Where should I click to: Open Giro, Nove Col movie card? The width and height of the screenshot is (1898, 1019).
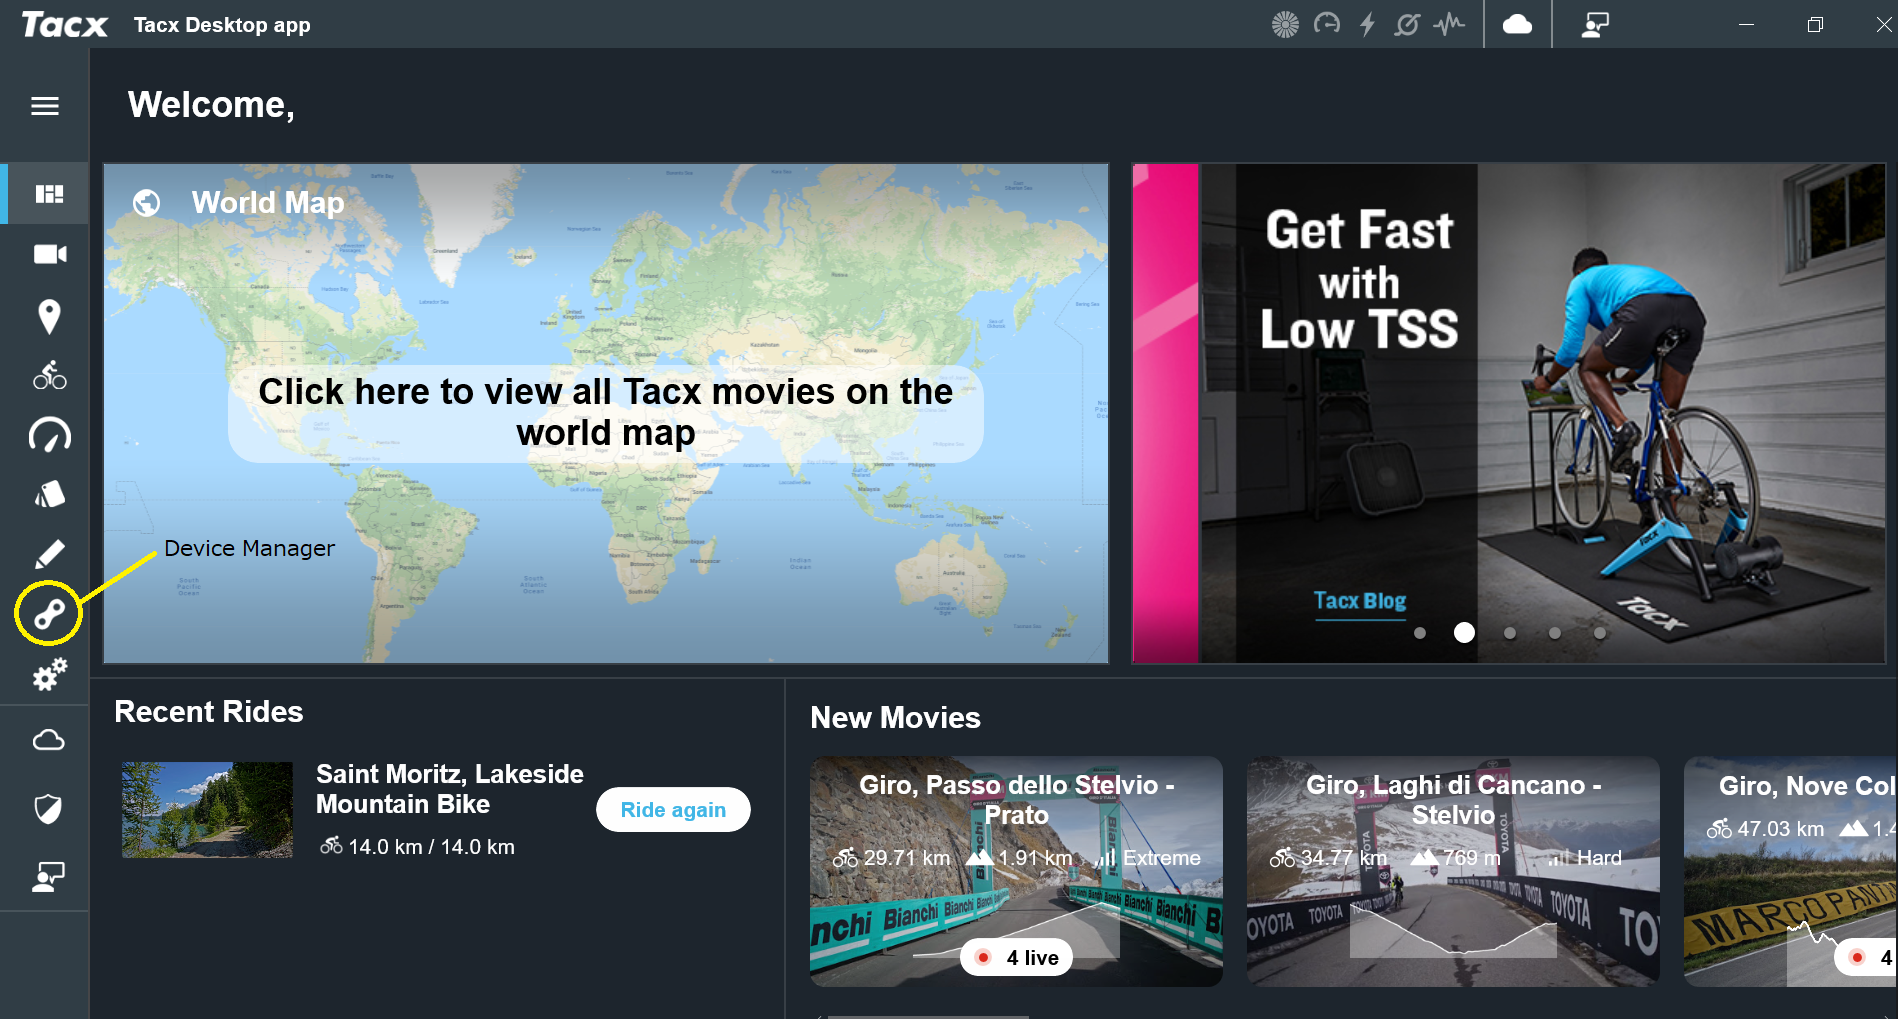tap(1790, 871)
